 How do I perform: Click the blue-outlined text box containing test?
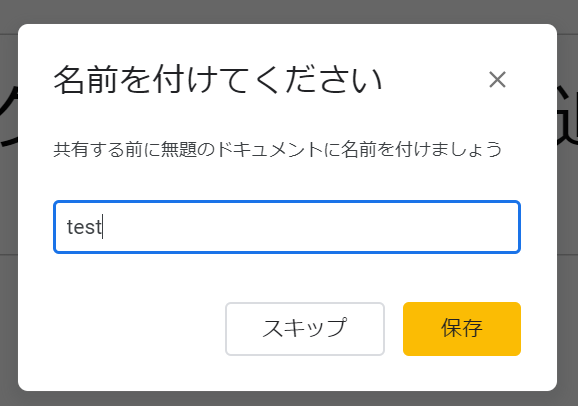pos(287,227)
